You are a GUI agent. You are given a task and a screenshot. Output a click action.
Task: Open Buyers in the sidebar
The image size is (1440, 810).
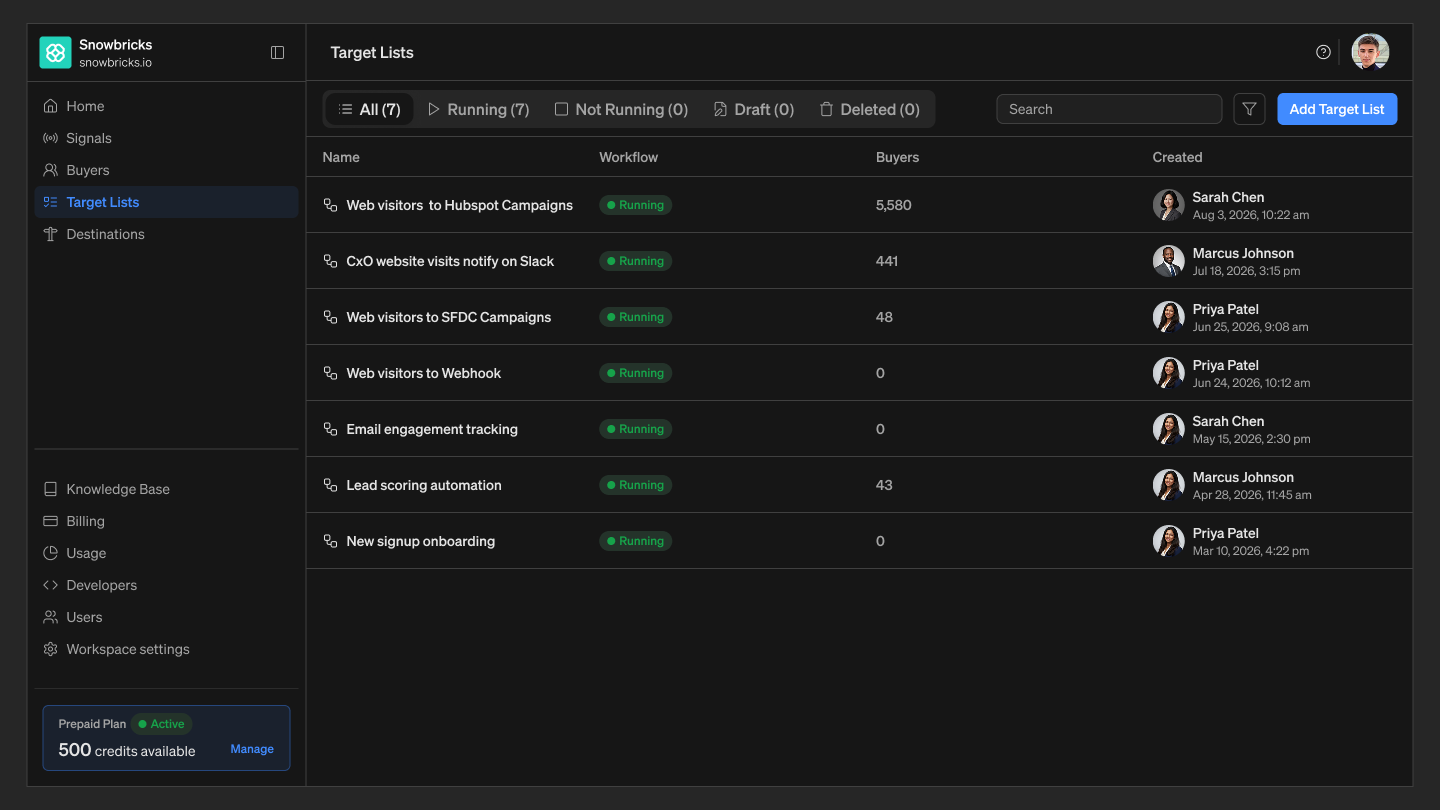(166, 170)
